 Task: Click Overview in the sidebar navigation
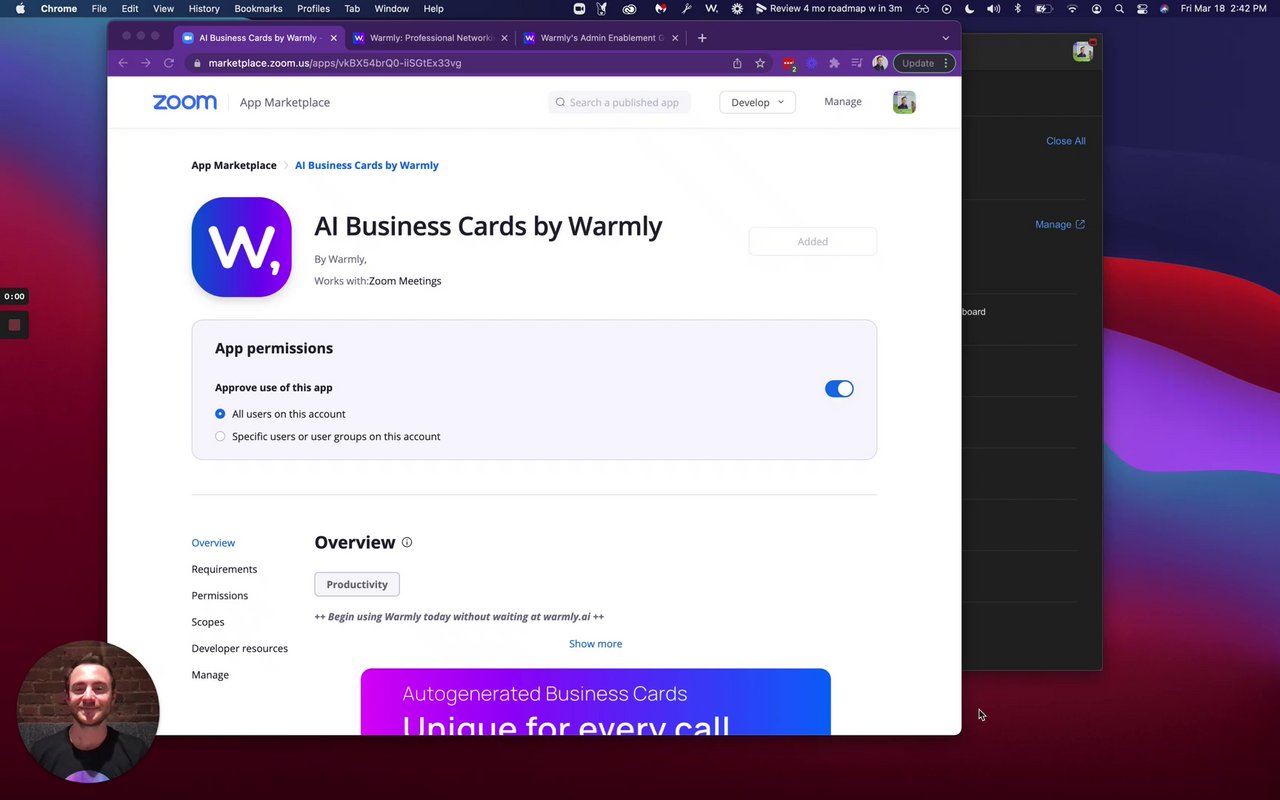(x=213, y=543)
